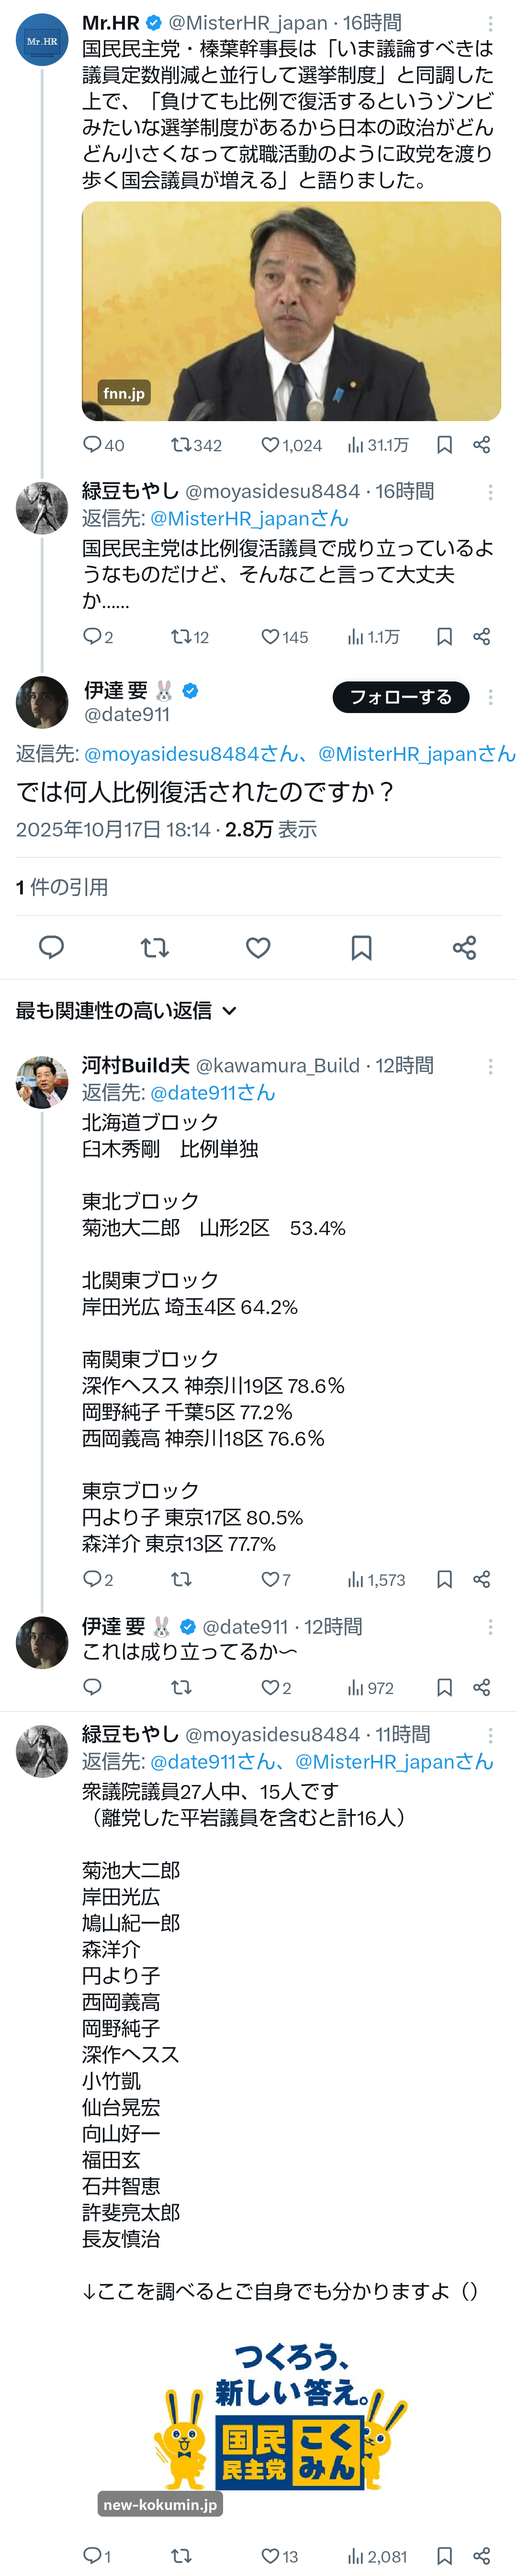The height and width of the screenshot is (2576, 517).
Task: Retweet Mr.HR's post with 342 reposts
Action: pyautogui.click(x=181, y=445)
